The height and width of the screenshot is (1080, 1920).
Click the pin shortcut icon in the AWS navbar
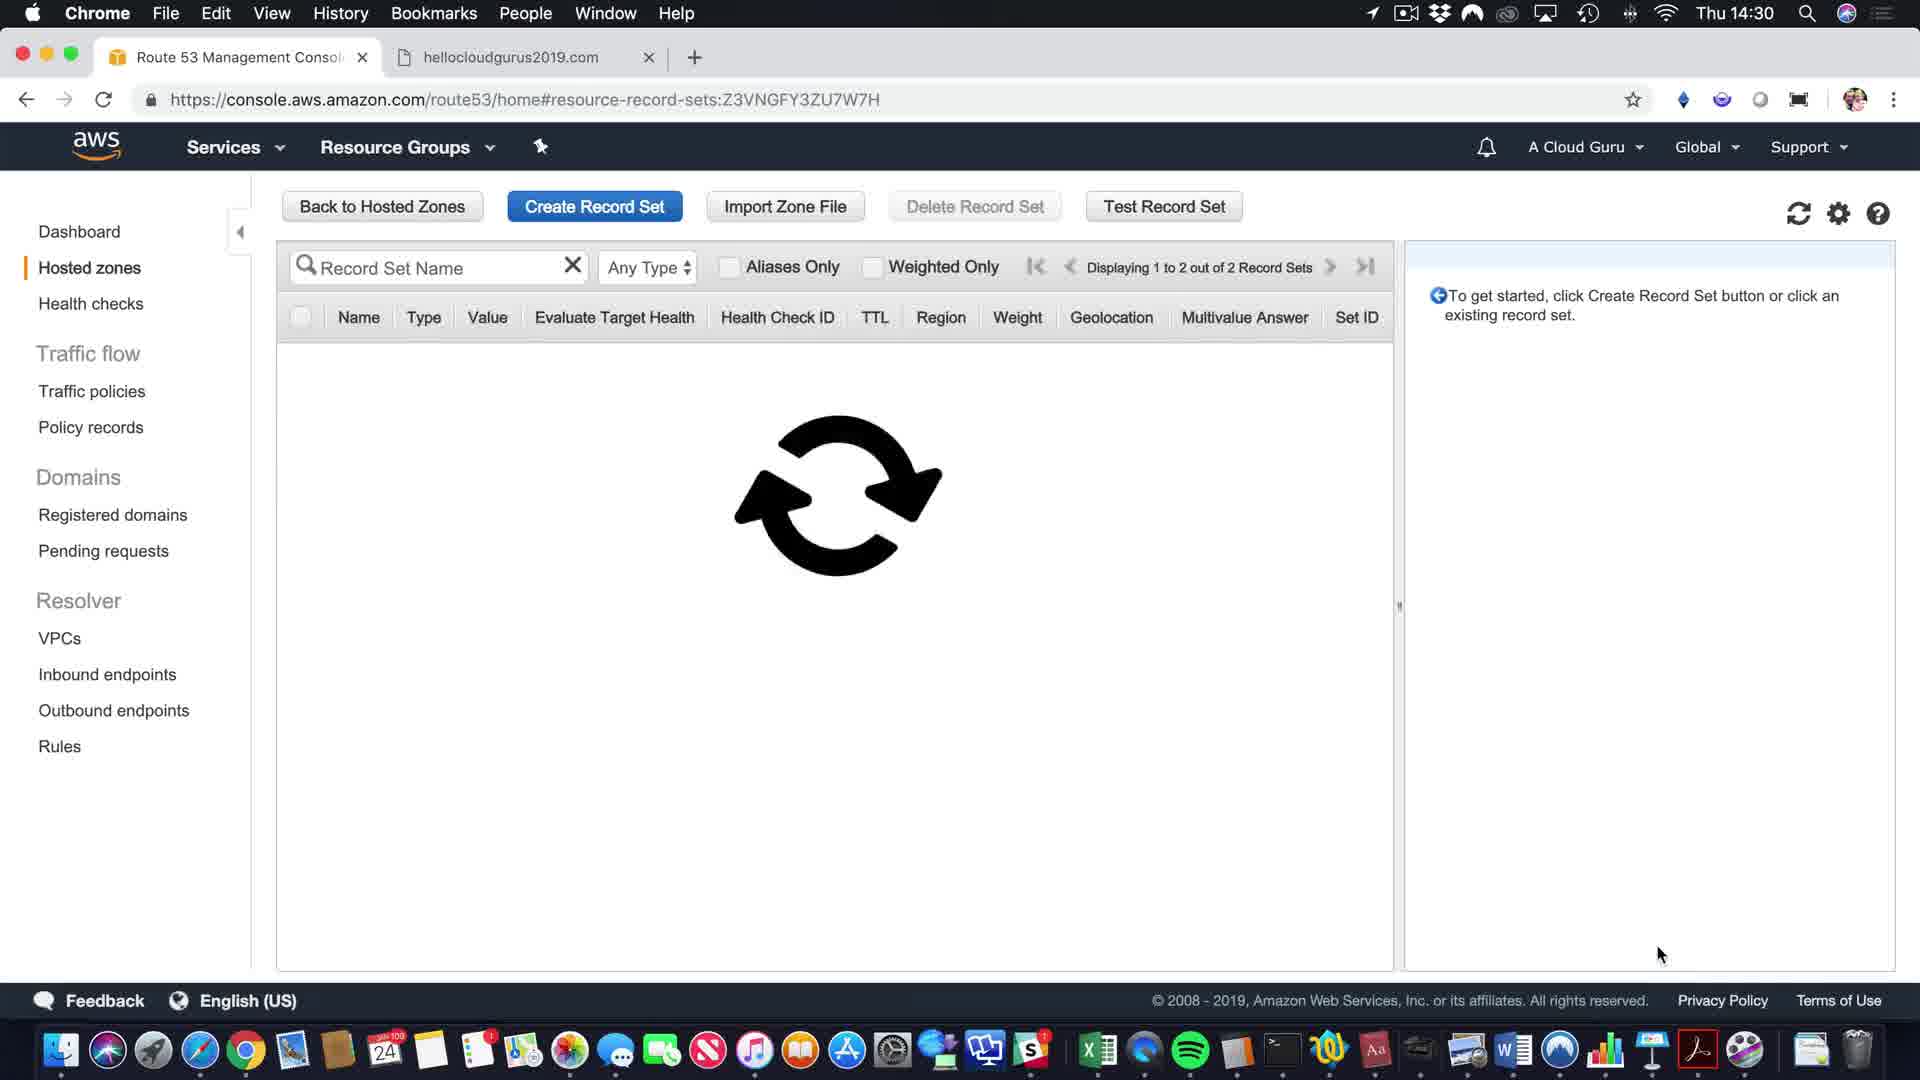click(x=540, y=147)
